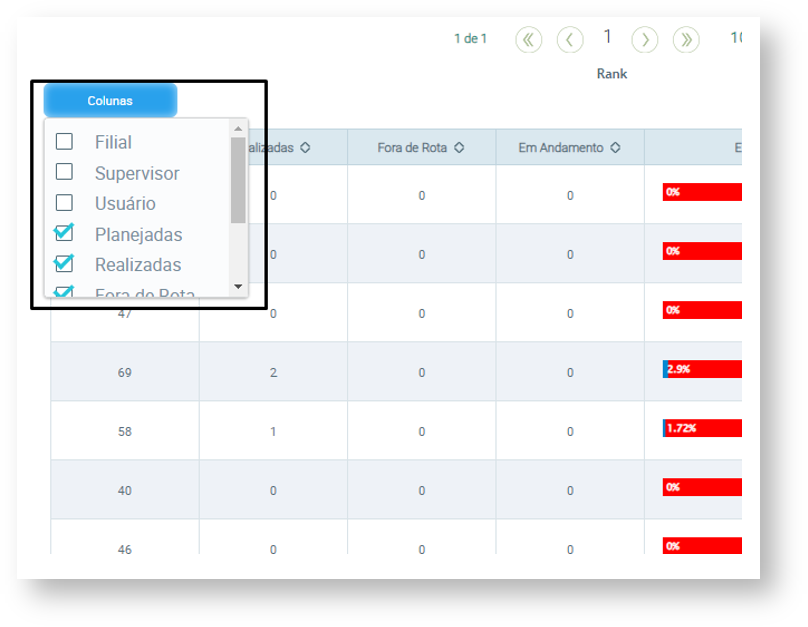Enable the Filial column checkbox
Screen dimensions: 808x627
coord(64,142)
